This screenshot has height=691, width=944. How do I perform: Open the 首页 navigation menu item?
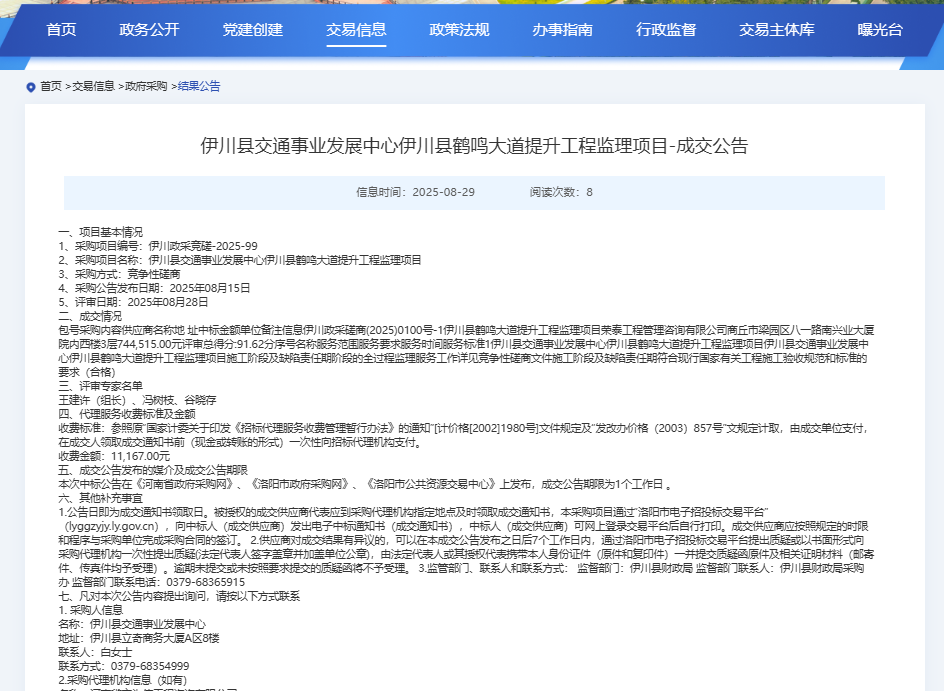(x=61, y=29)
